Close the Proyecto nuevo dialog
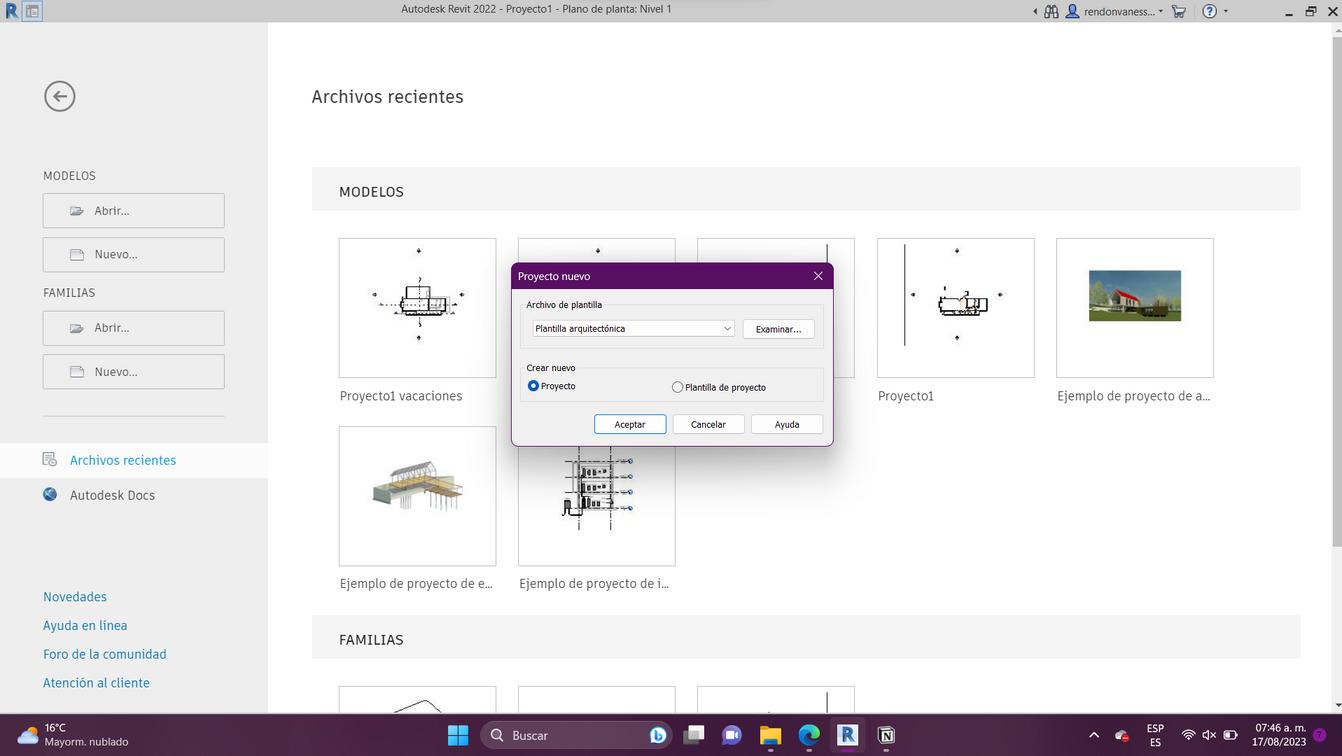The width and height of the screenshot is (1342, 756). 818,276
